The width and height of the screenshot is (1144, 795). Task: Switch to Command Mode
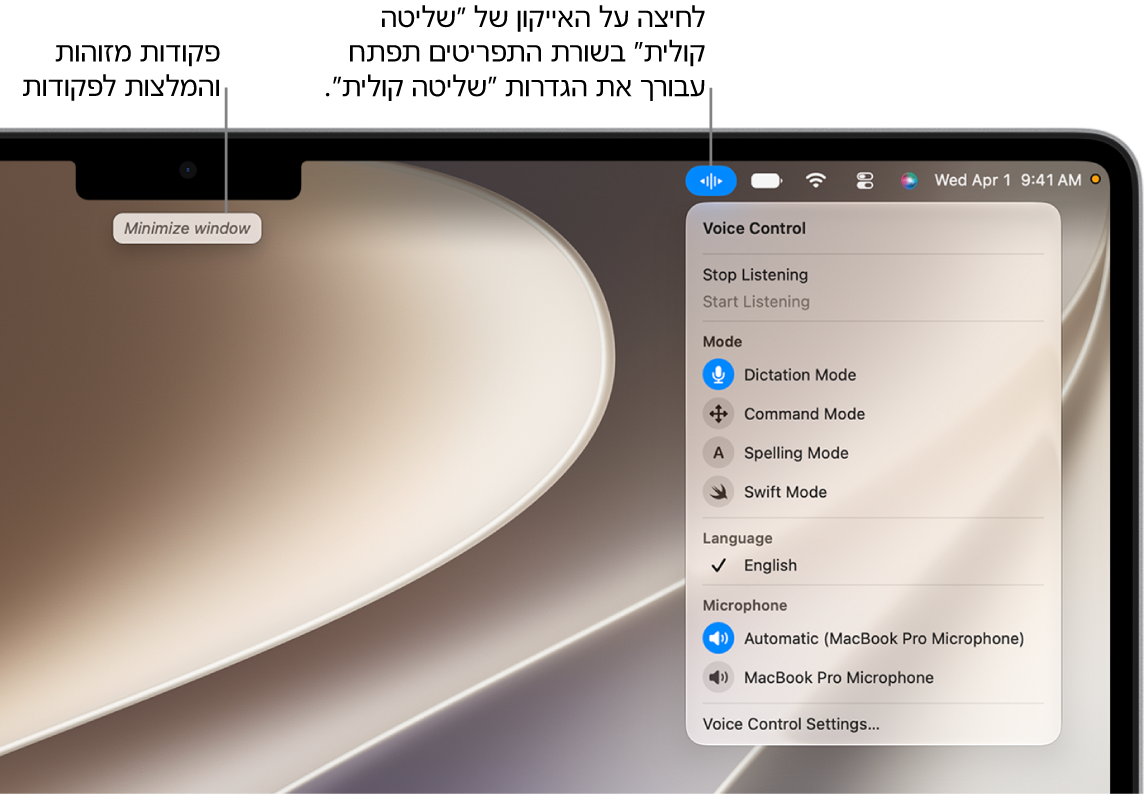coord(804,414)
